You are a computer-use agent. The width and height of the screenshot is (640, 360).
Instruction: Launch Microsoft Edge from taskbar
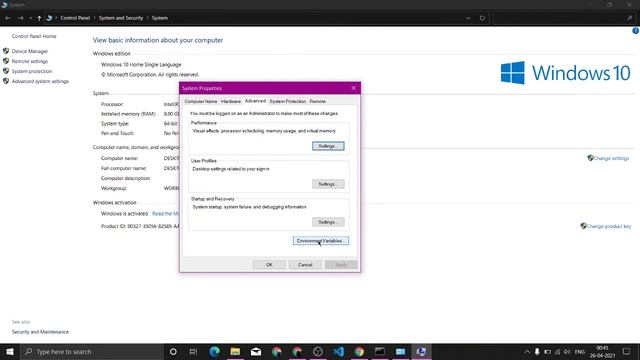coord(214,351)
